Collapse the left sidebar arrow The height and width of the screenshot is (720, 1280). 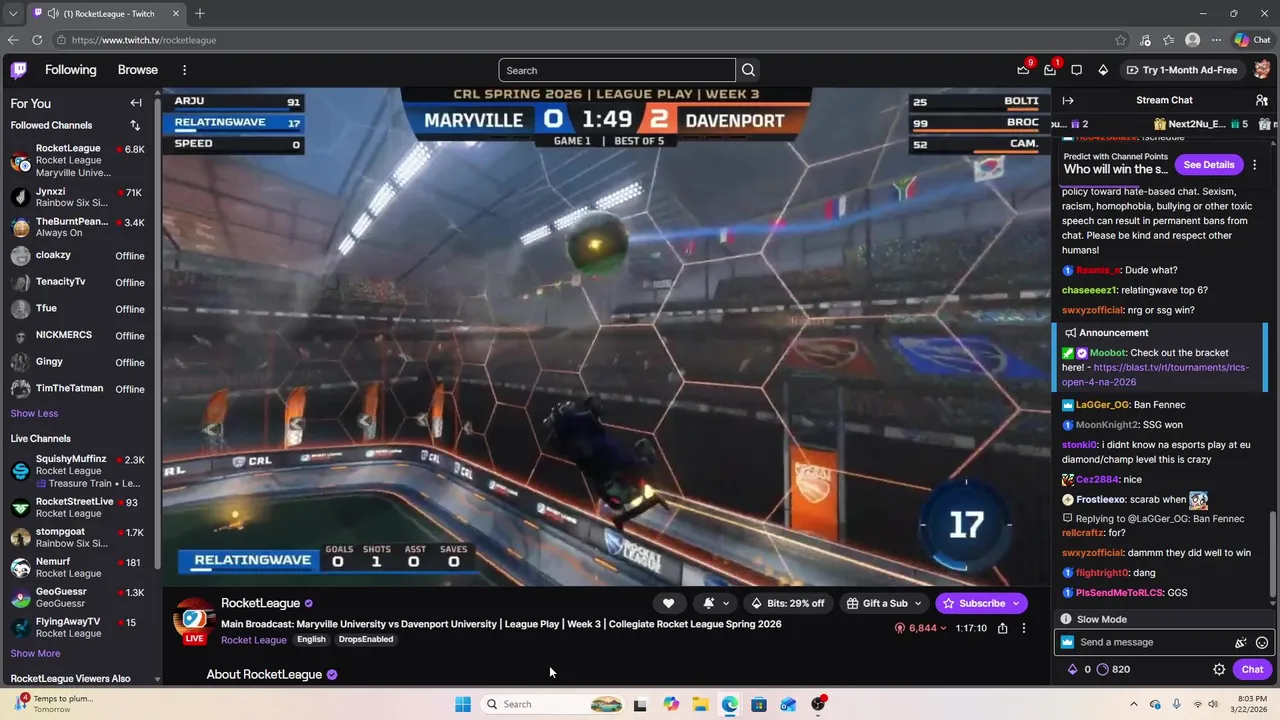(136, 103)
